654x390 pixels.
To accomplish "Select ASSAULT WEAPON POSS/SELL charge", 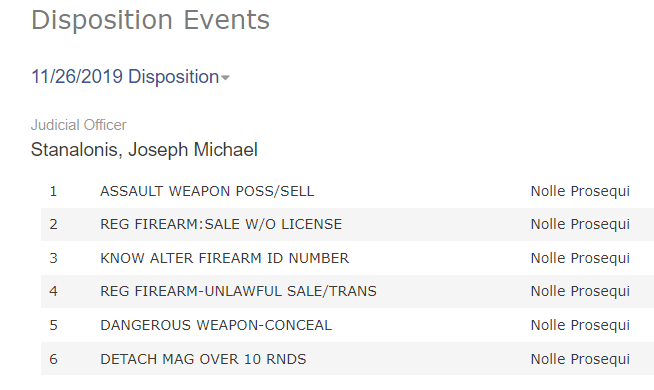I will coord(207,191).
